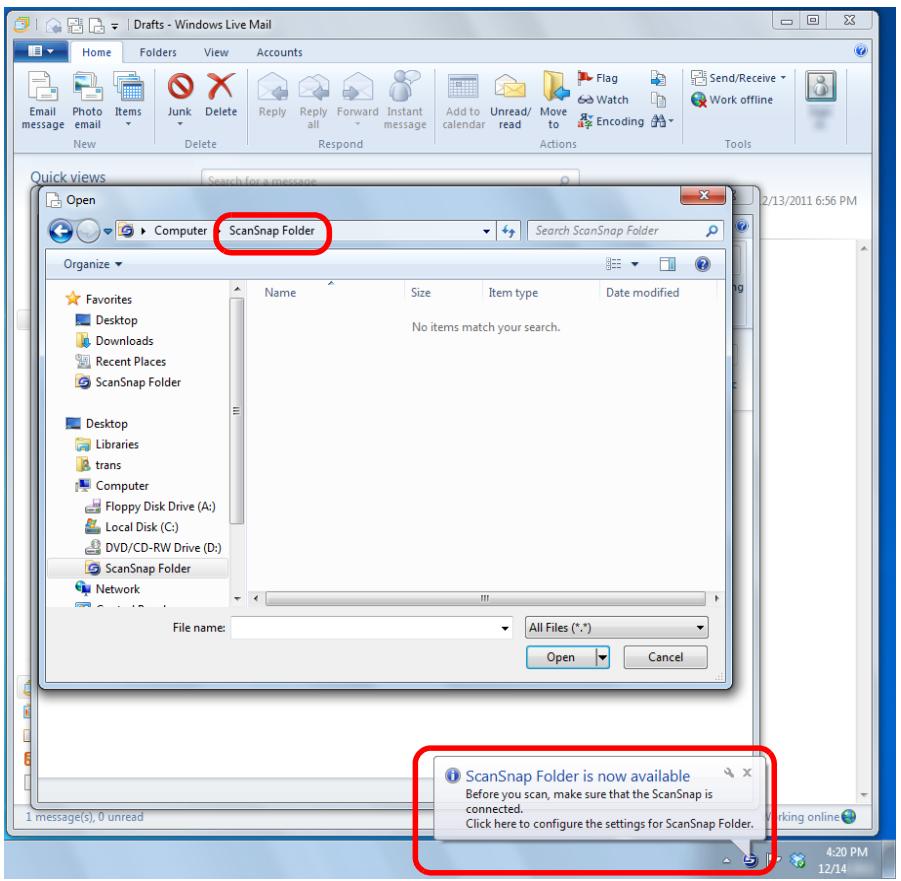Image resolution: width=901 pixels, height=881 pixels.
Task: Send an Instant message
Action: tap(405, 101)
